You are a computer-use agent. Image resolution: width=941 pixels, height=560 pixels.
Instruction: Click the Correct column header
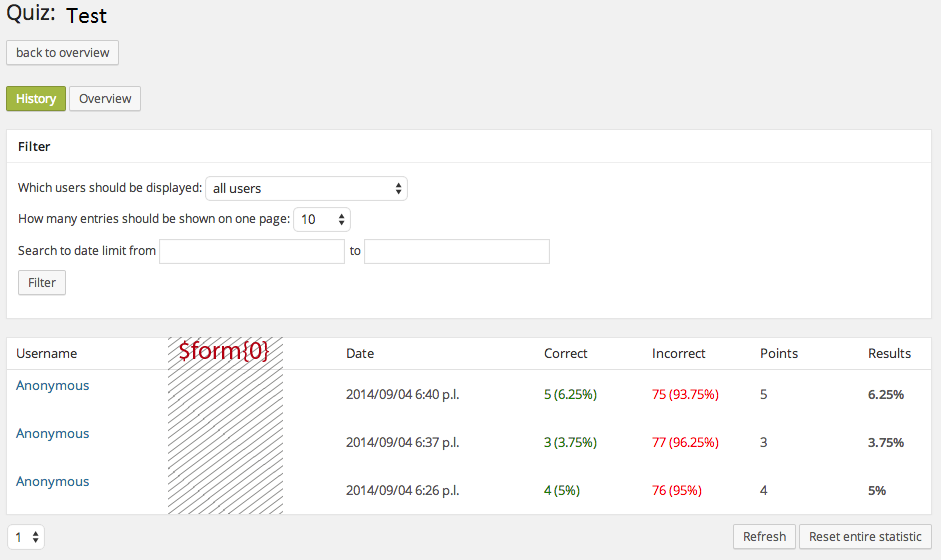point(566,354)
